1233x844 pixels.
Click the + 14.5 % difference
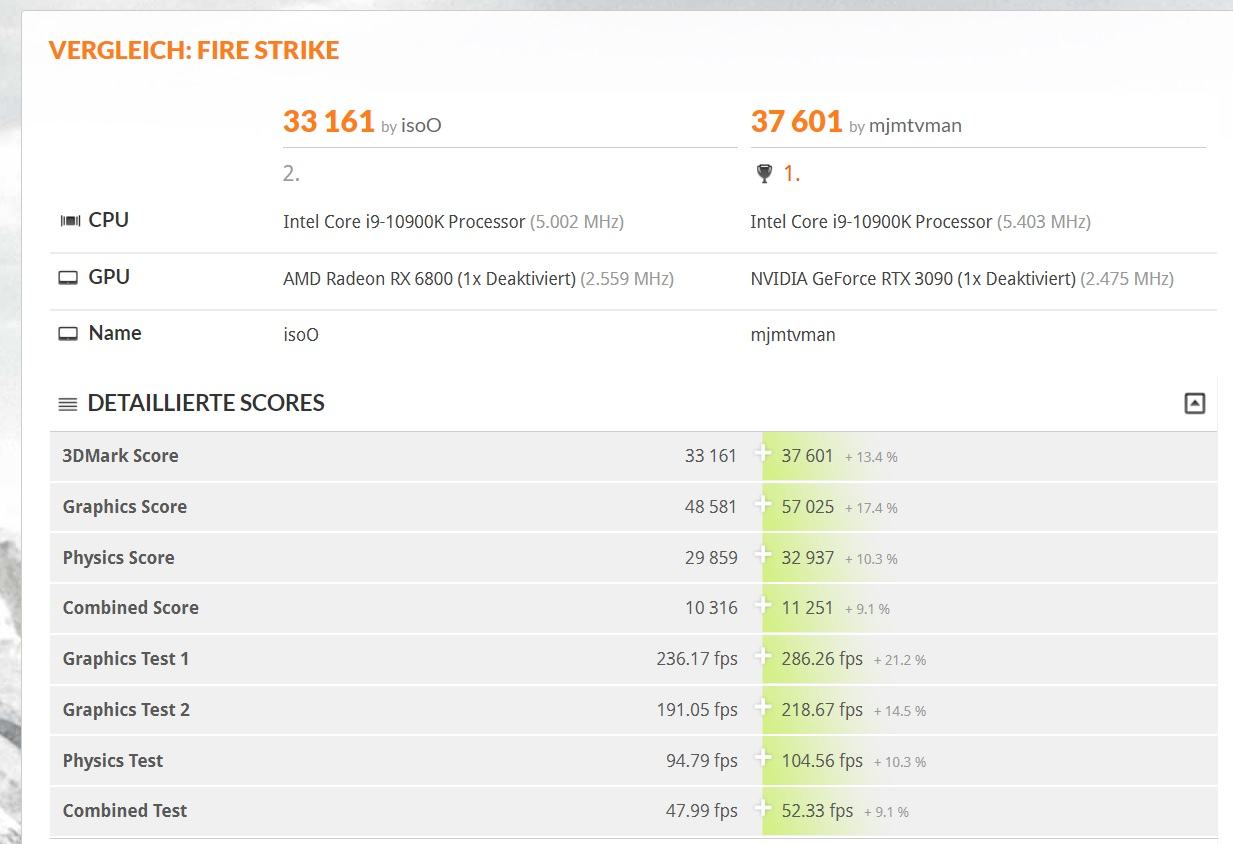click(900, 711)
